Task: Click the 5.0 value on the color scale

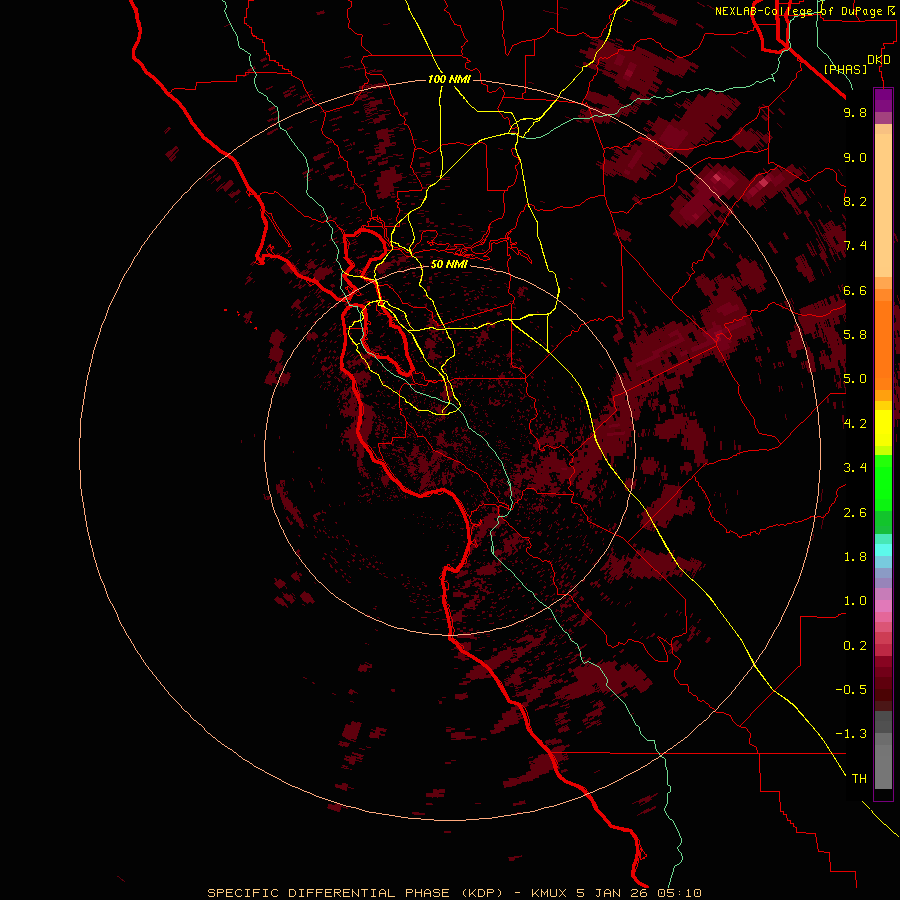Action: coord(855,379)
